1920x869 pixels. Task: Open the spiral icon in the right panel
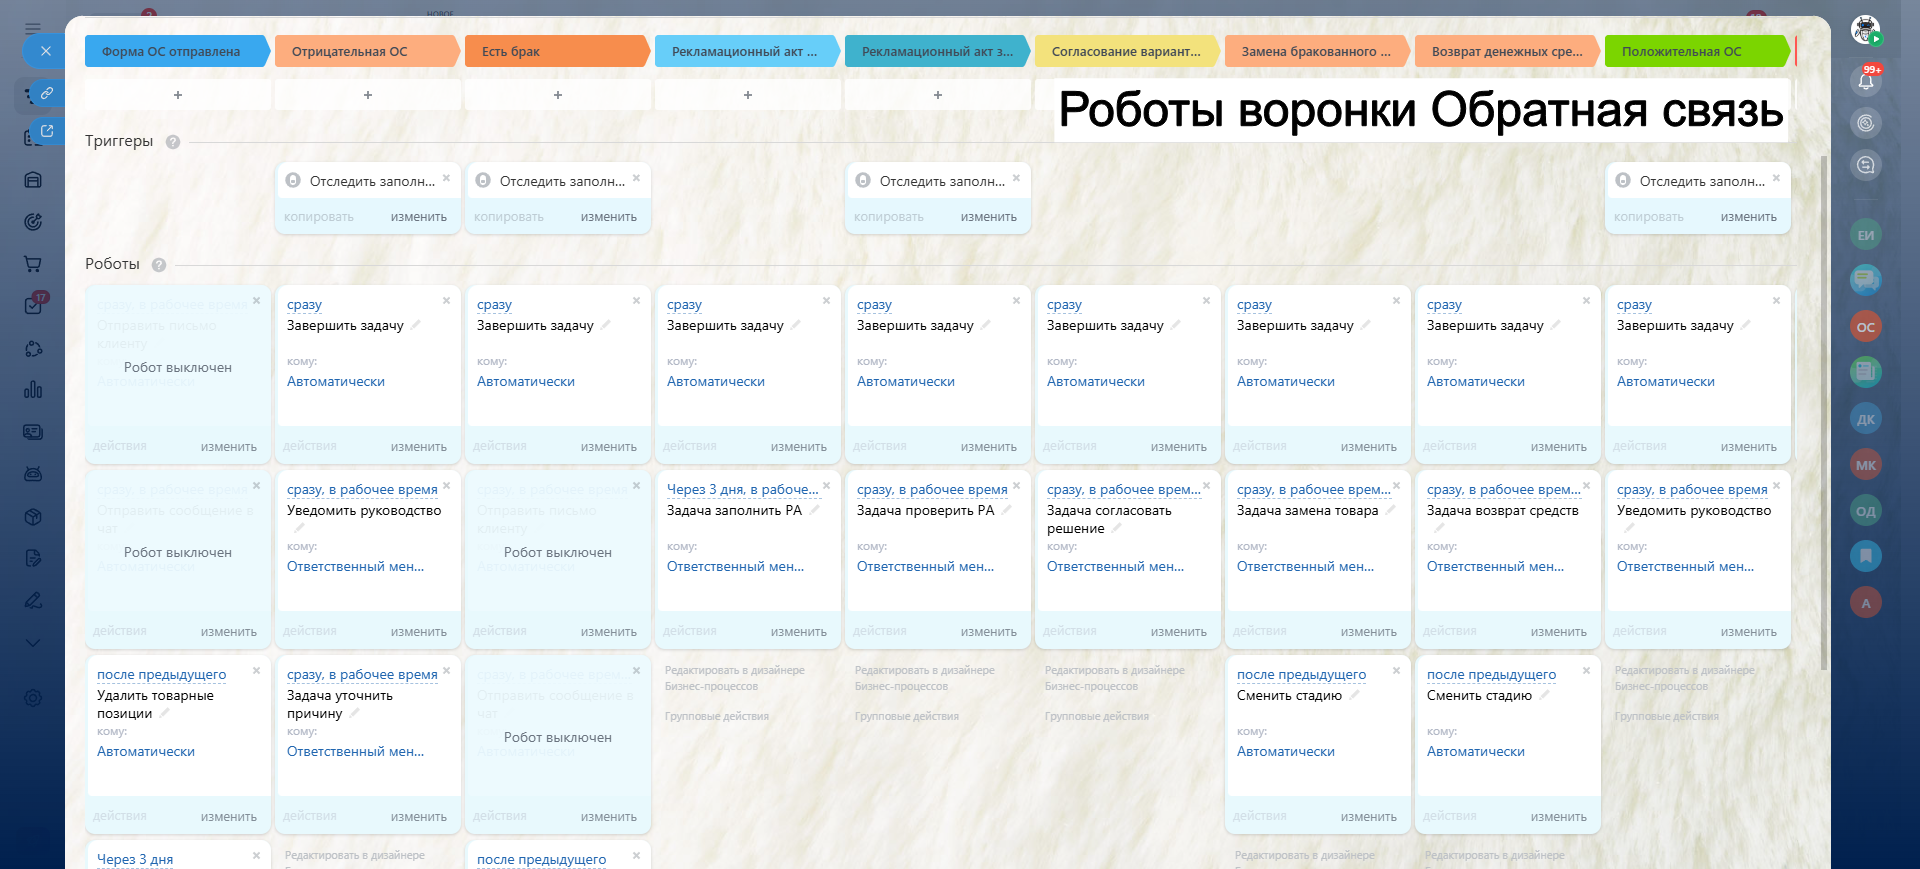coord(1866,123)
